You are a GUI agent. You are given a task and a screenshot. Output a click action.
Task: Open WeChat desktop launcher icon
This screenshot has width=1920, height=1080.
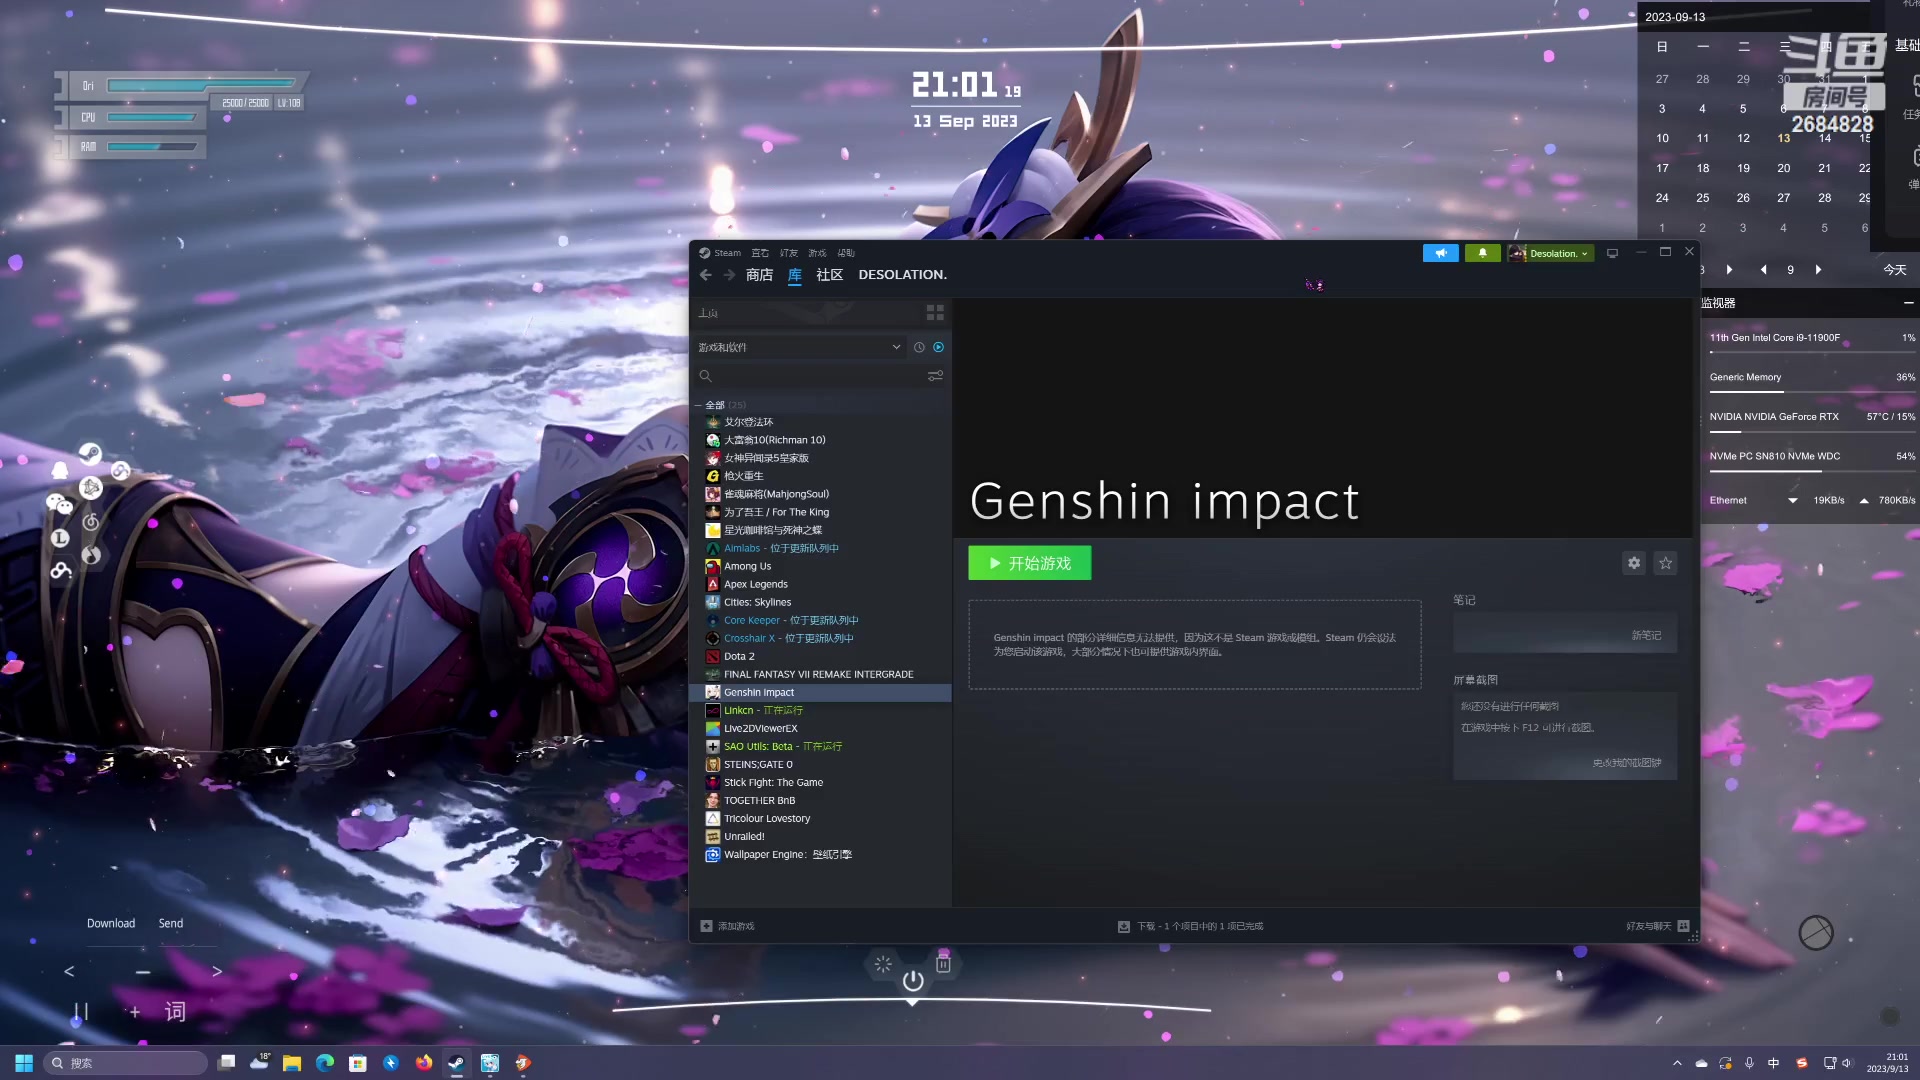[59, 504]
